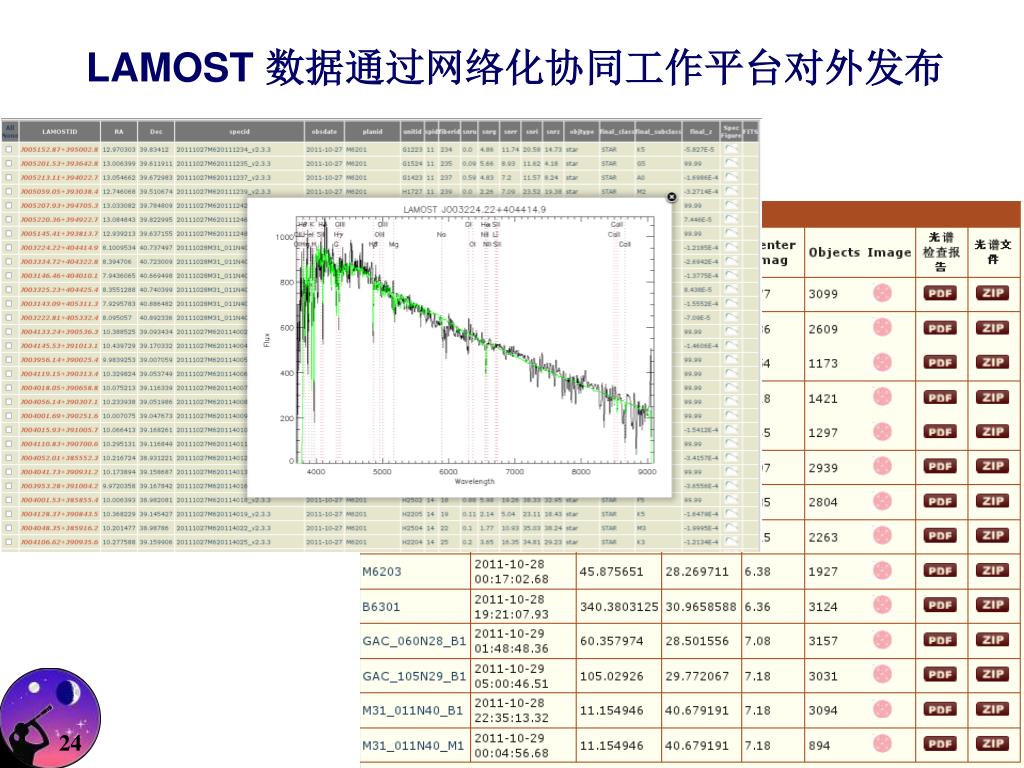Check the box for J005201.53+393642.8
The image size is (1024, 768).
click(8, 163)
